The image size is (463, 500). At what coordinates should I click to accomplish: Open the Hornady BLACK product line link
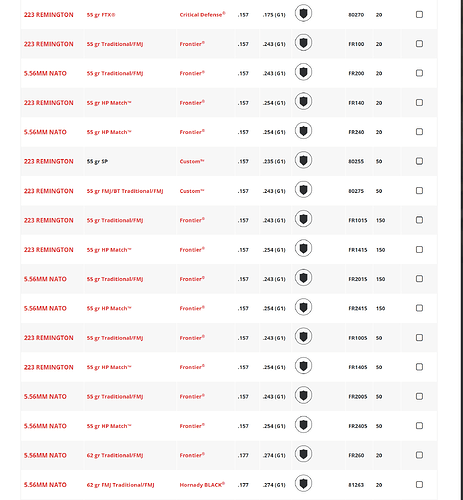[x=202, y=485]
